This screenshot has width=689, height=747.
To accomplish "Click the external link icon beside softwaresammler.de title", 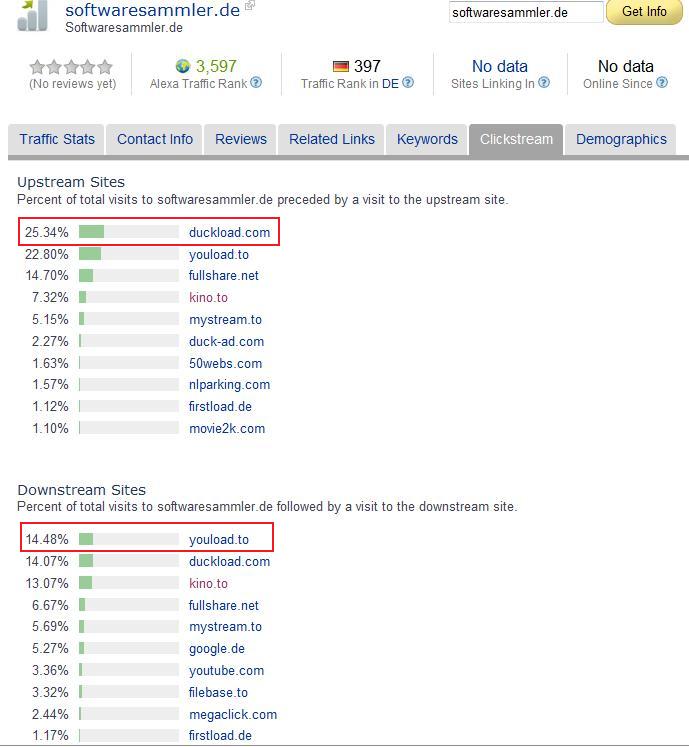I will click(x=249, y=7).
